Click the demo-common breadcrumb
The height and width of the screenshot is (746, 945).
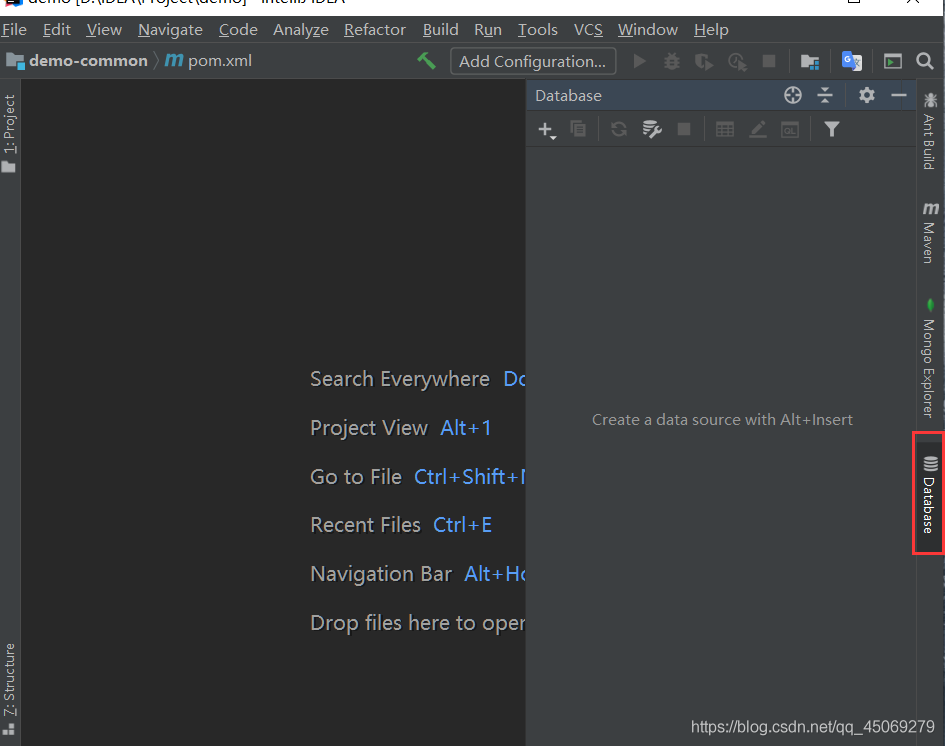[x=88, y=61]
